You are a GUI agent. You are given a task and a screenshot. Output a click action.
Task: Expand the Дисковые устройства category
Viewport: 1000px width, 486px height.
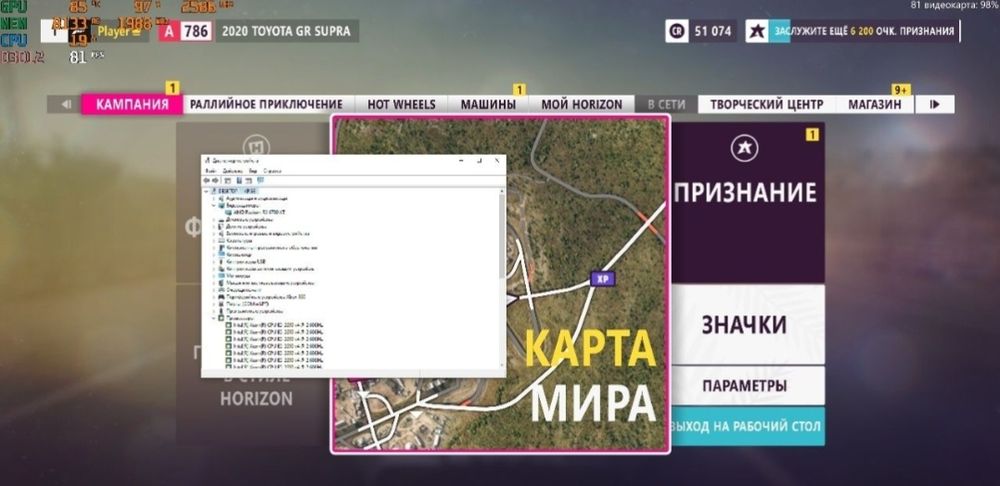(214, 219)
